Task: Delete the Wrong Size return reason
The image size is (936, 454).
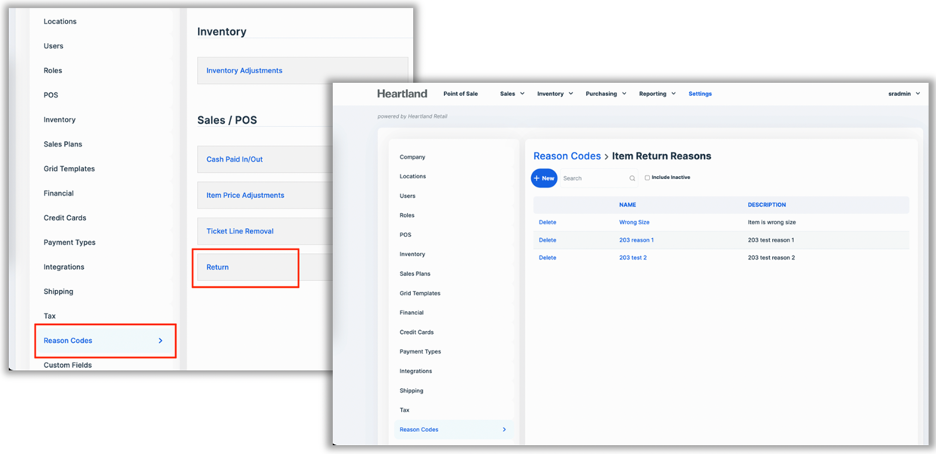Action: coord(547,222)
